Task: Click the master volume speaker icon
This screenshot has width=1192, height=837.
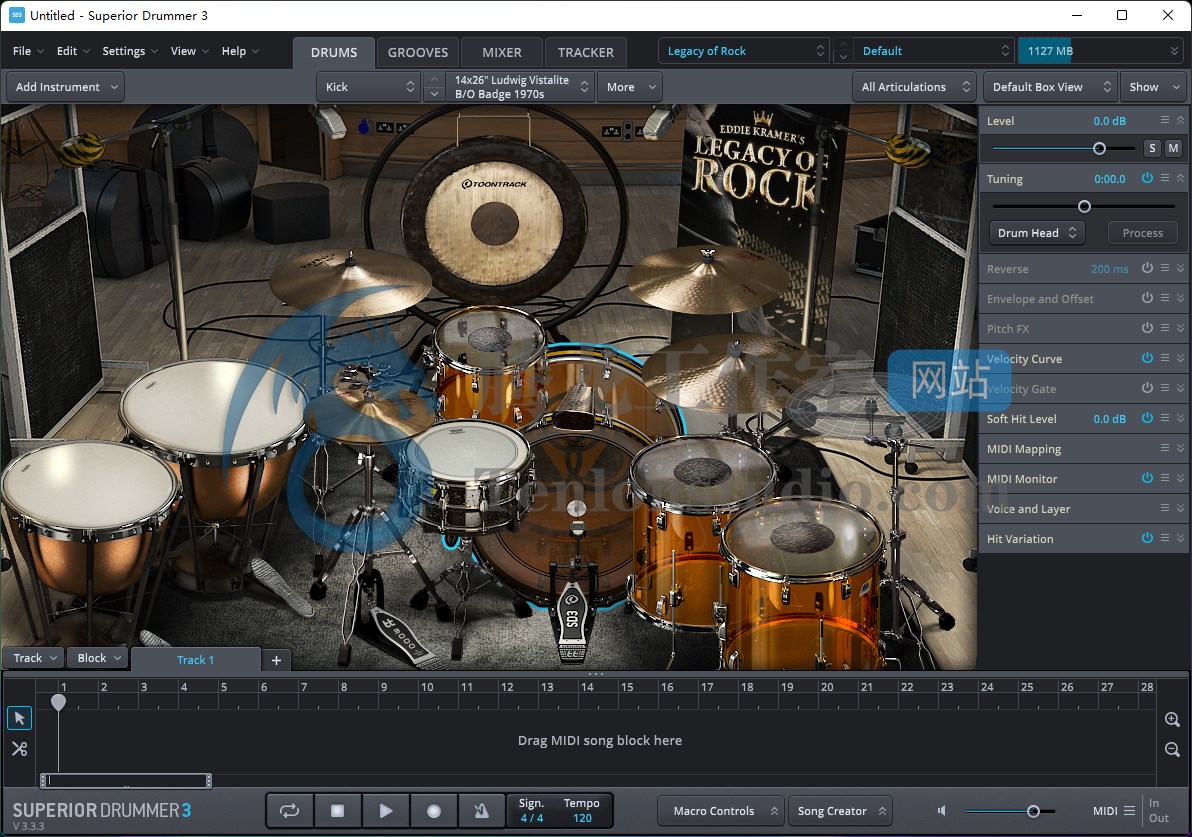Action: pyautogui.click(x=942, y=810)
